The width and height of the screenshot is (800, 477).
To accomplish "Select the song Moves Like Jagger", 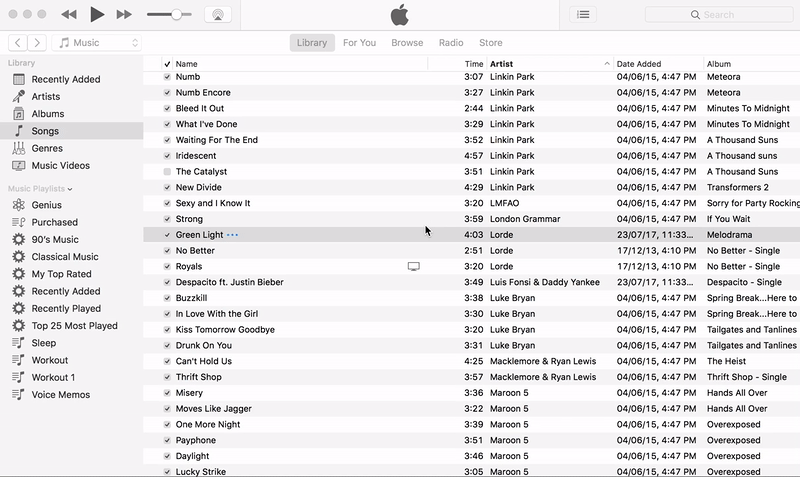I will [214, 409].
